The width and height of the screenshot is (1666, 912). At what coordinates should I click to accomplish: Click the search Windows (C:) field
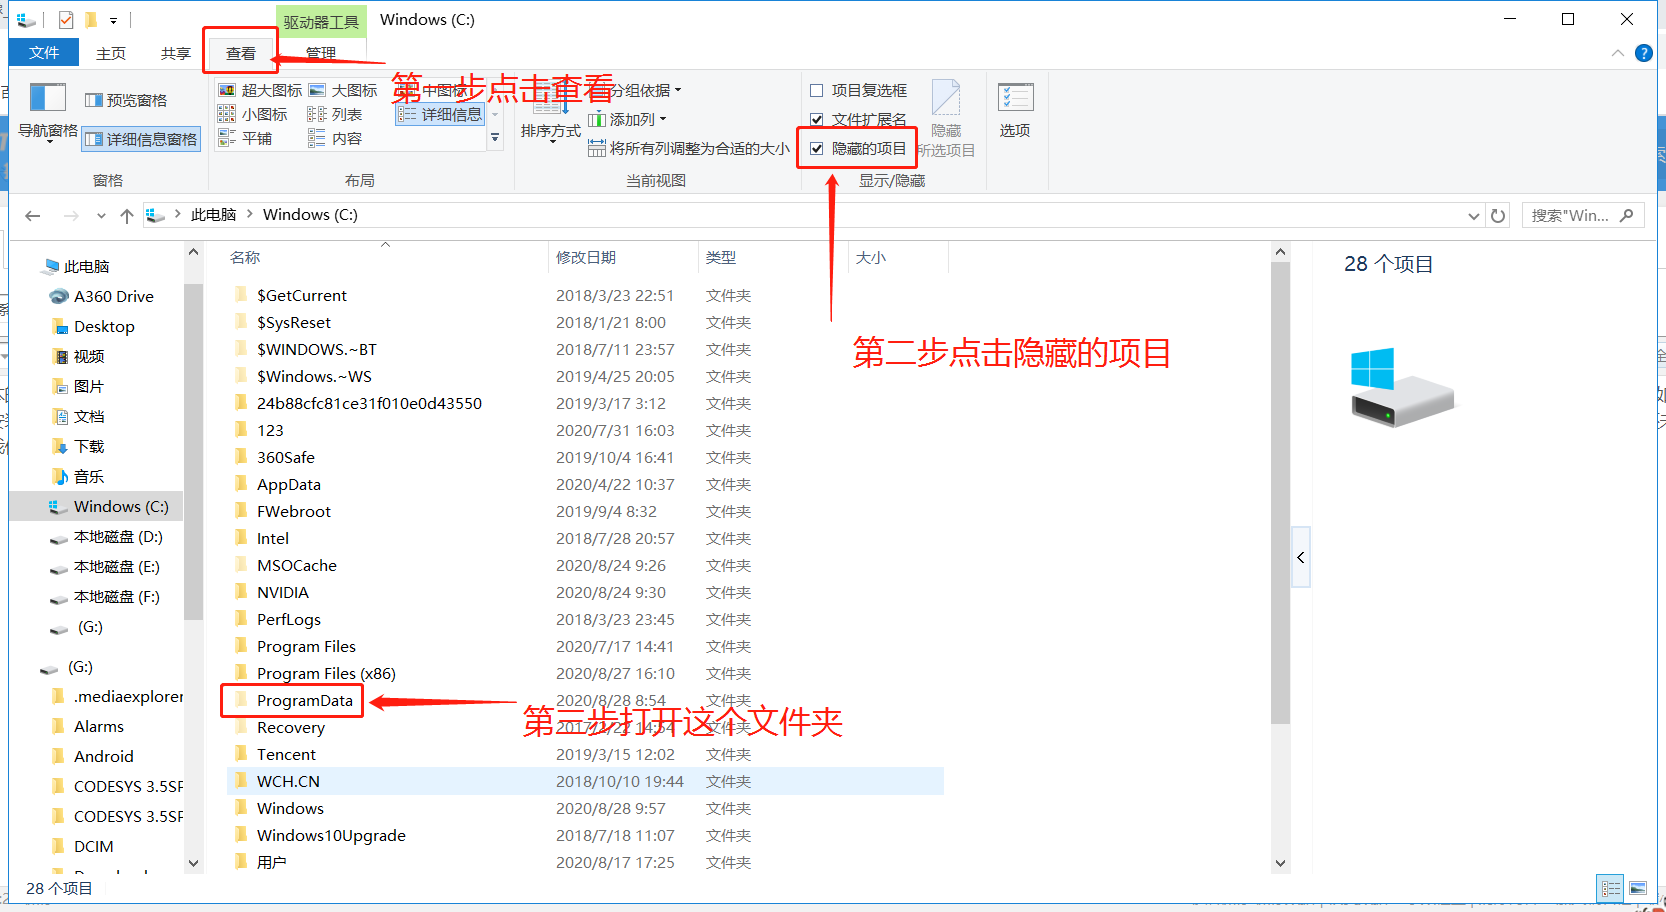1582,215
